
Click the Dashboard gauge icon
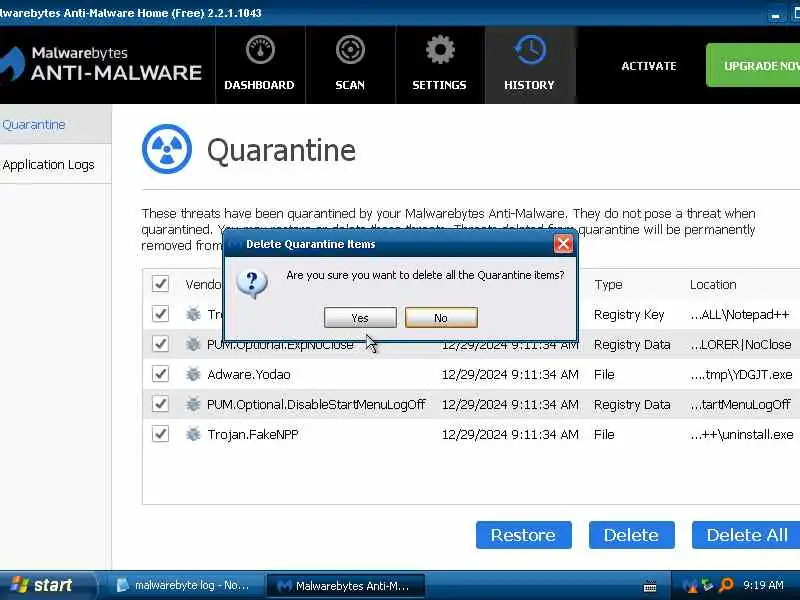click(260, 49)
